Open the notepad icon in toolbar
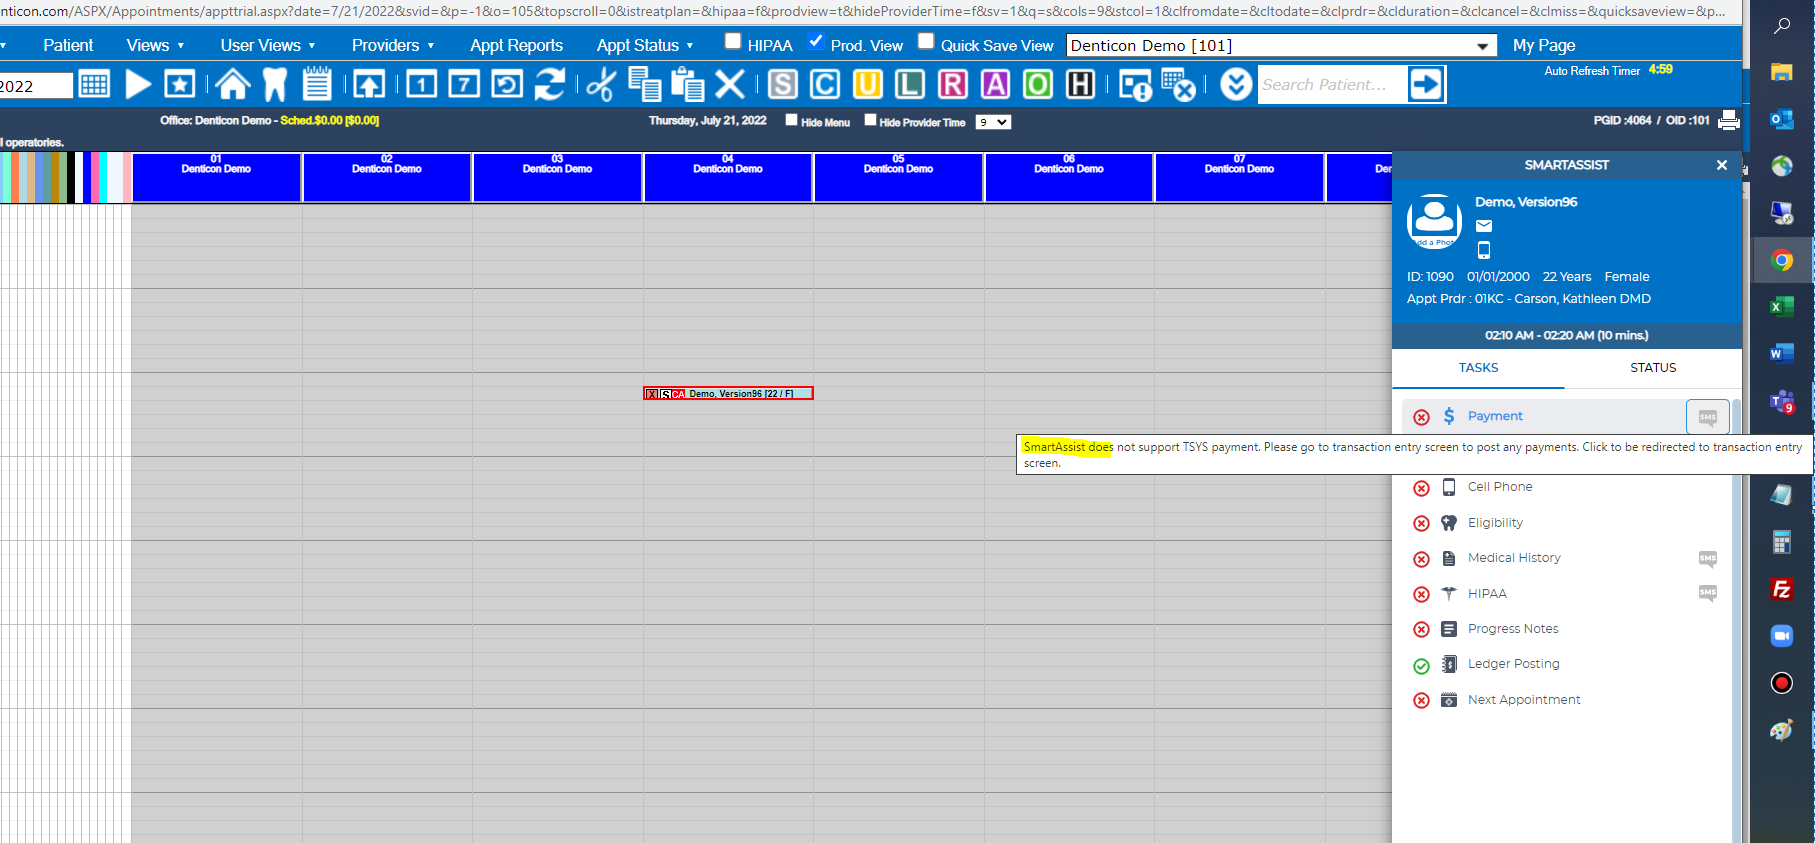This screenshot has width=1815, height=843. [x=317, y=84]
